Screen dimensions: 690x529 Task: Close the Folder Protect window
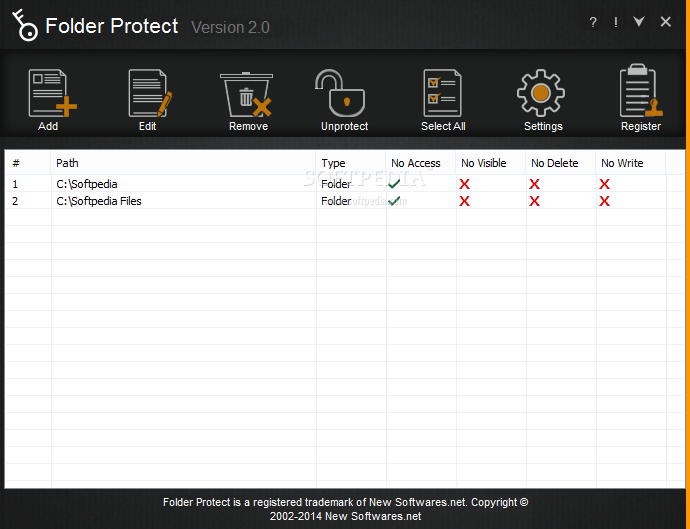click(x=666, y=22)
